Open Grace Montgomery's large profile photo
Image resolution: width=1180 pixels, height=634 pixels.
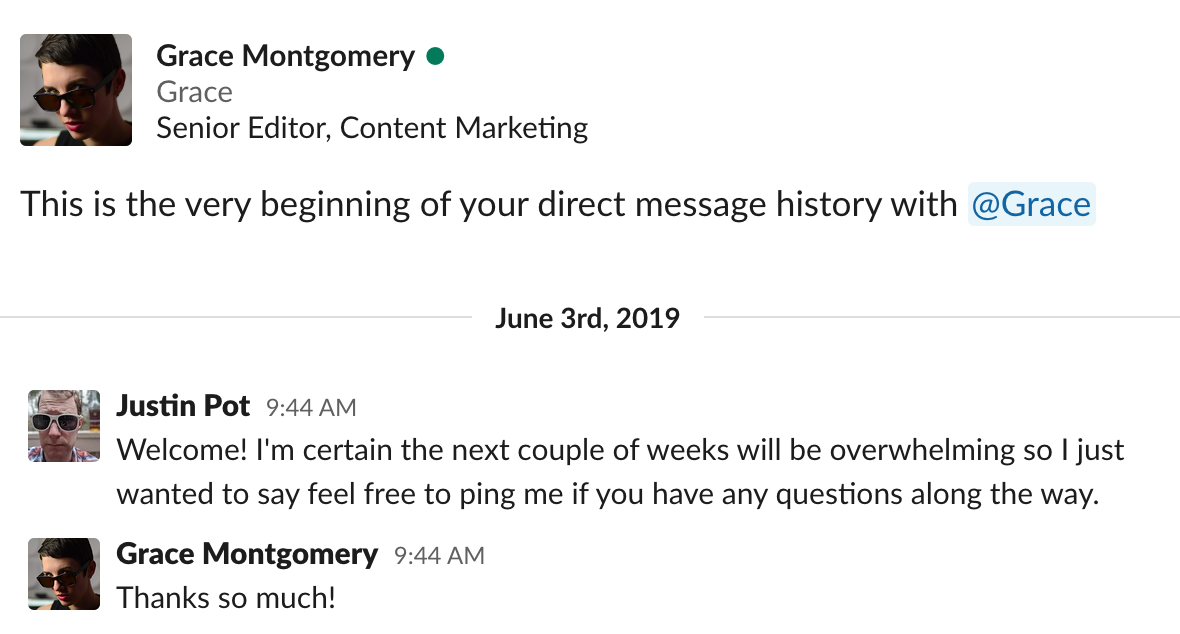(x=76, y=90)
